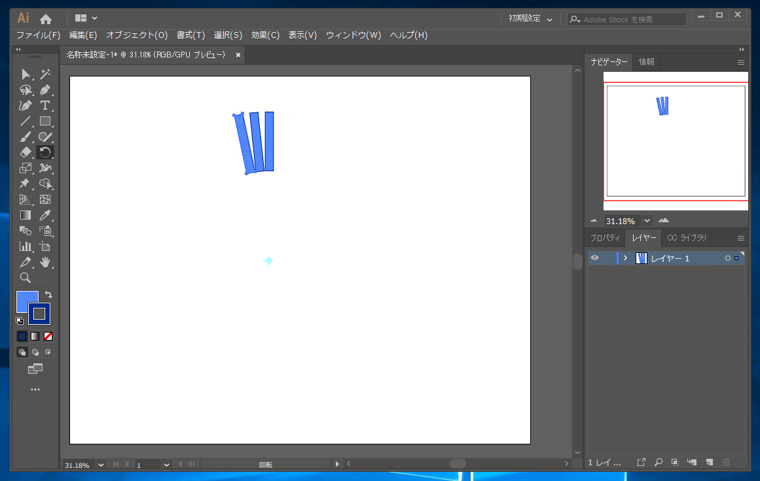Create a new layer
The width and height of the screenshot is (760, 481).
pos(709,462)
